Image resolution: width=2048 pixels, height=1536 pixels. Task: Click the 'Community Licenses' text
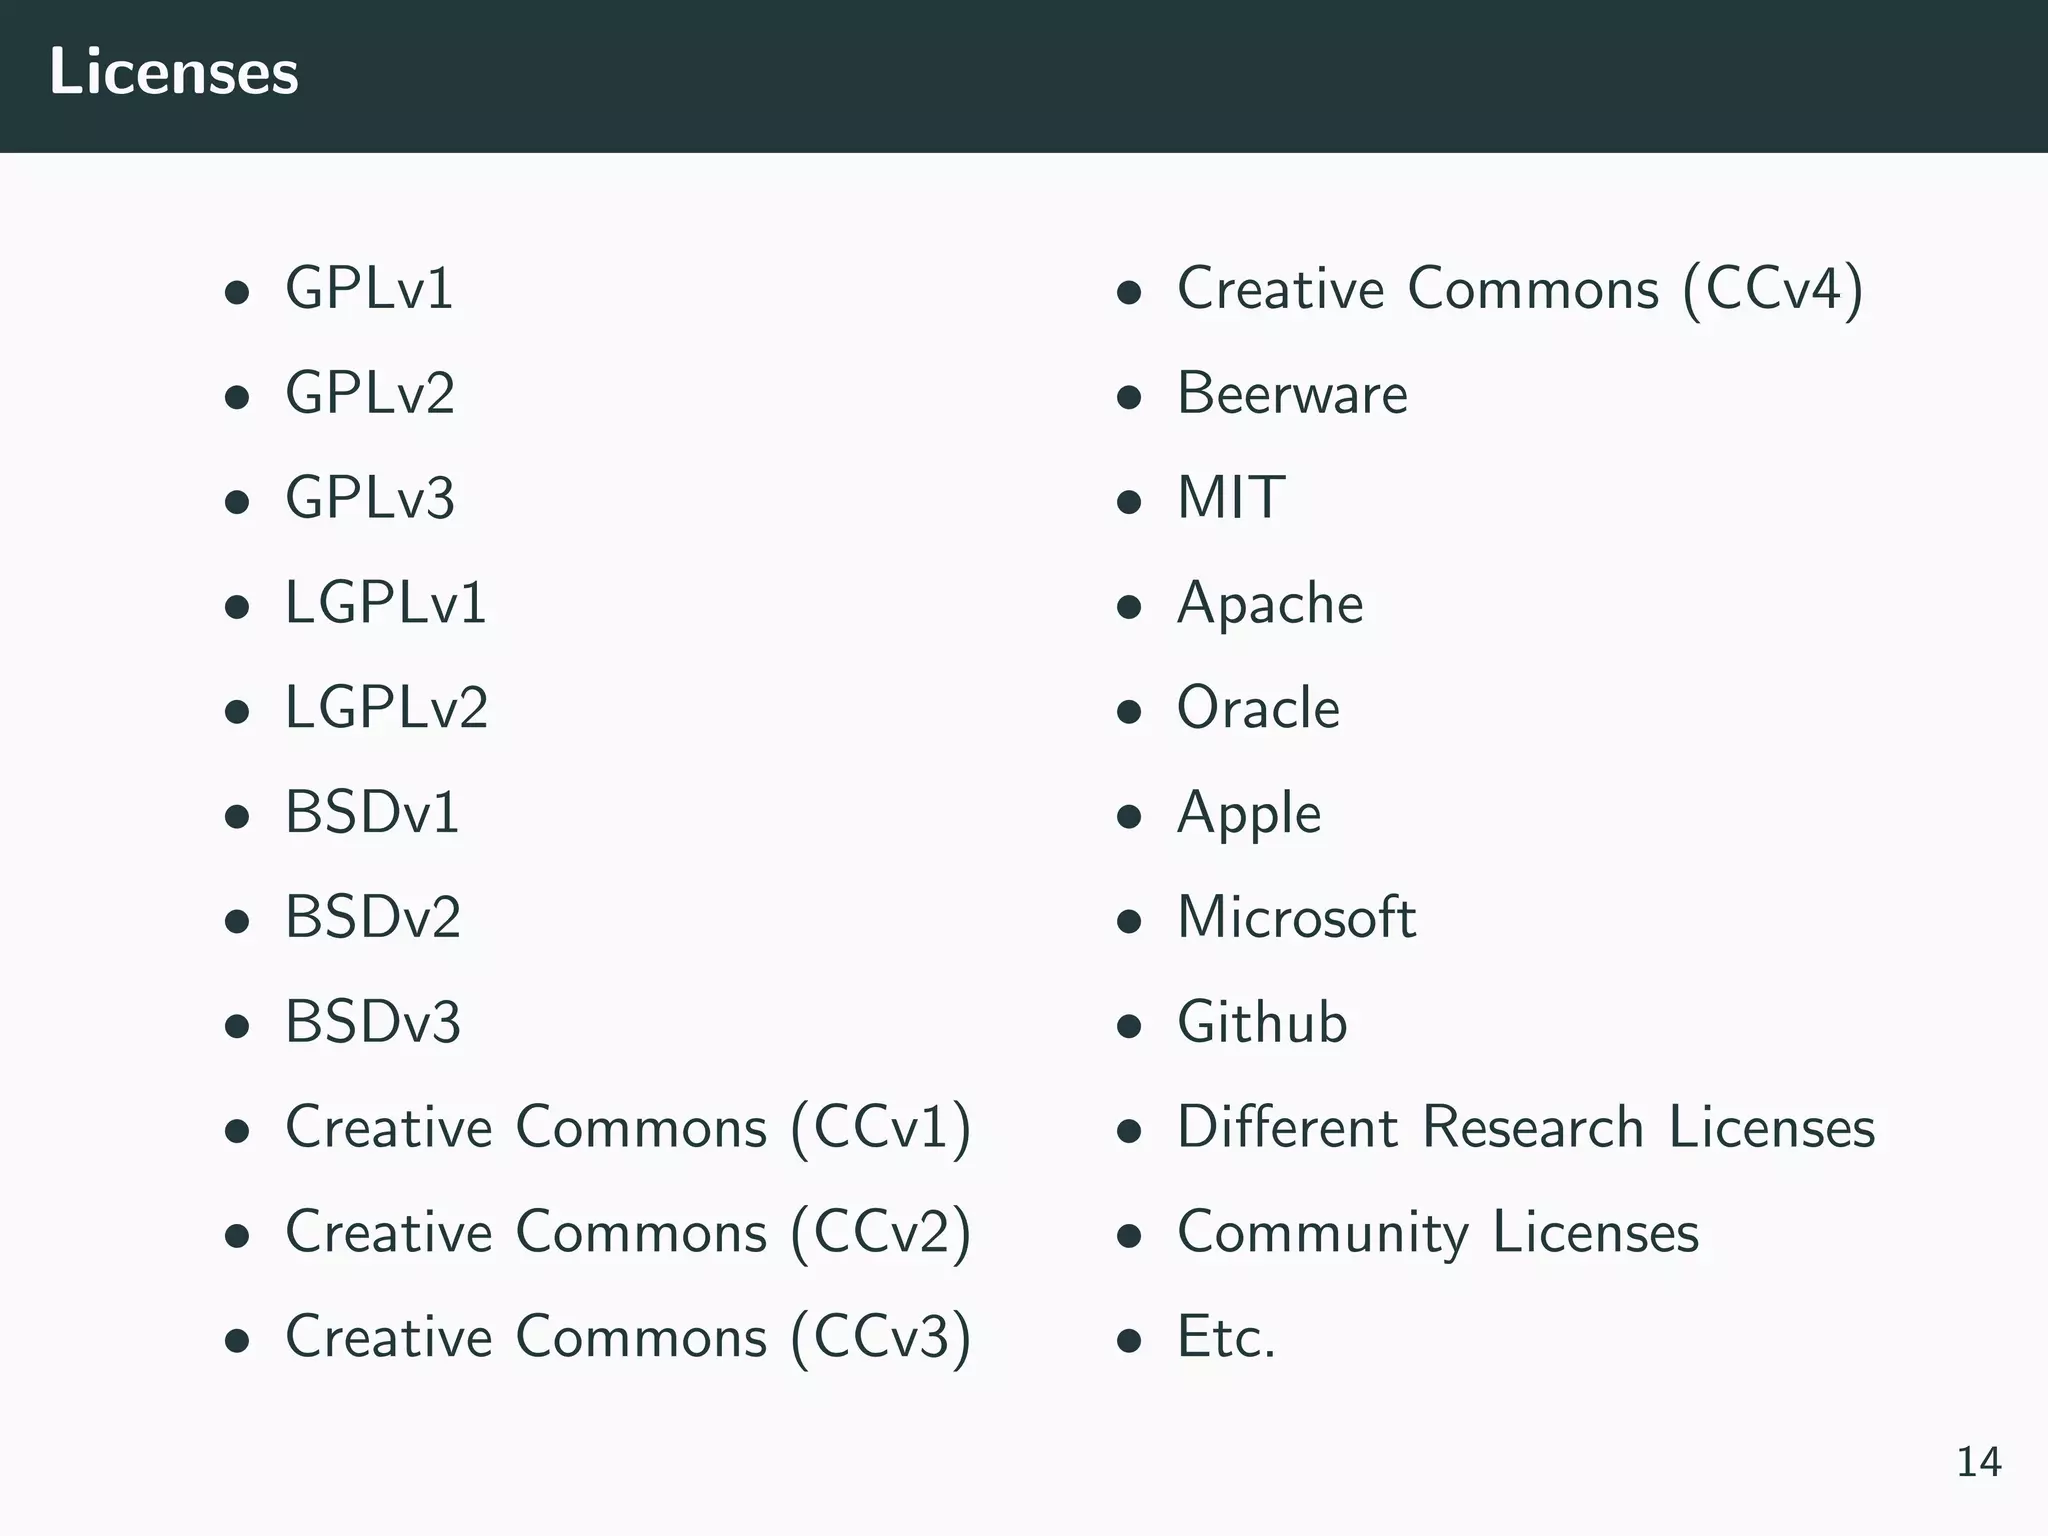[x=1438, y=1234]
